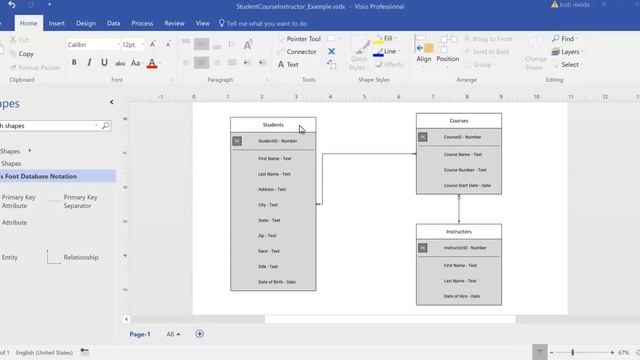Select the Entity shape

point(9,257)
